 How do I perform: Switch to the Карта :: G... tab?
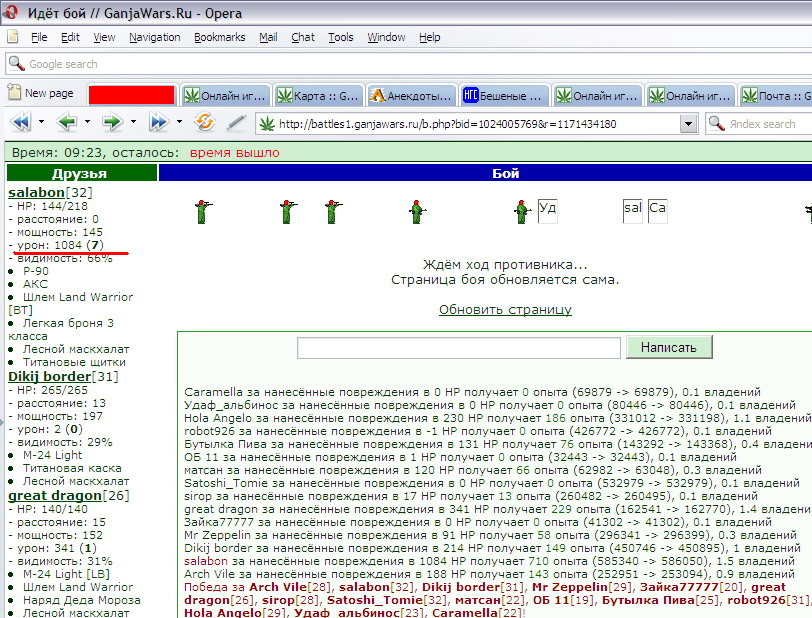click(x=317, y=95)
